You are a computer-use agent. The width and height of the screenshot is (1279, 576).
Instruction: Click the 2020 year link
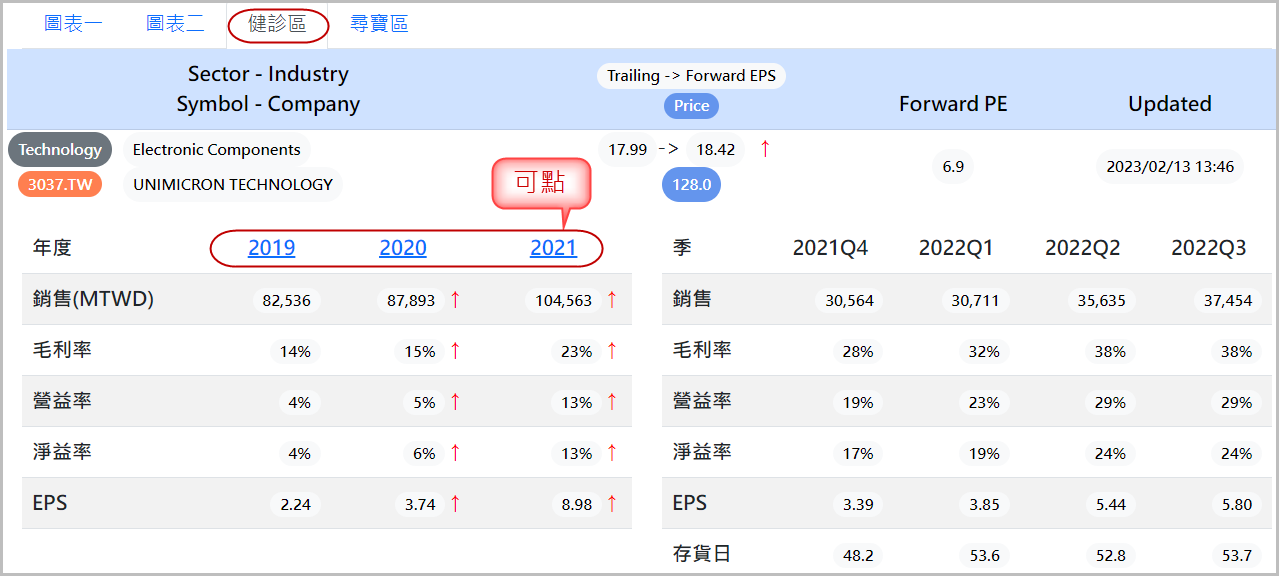tap(402, 248)
